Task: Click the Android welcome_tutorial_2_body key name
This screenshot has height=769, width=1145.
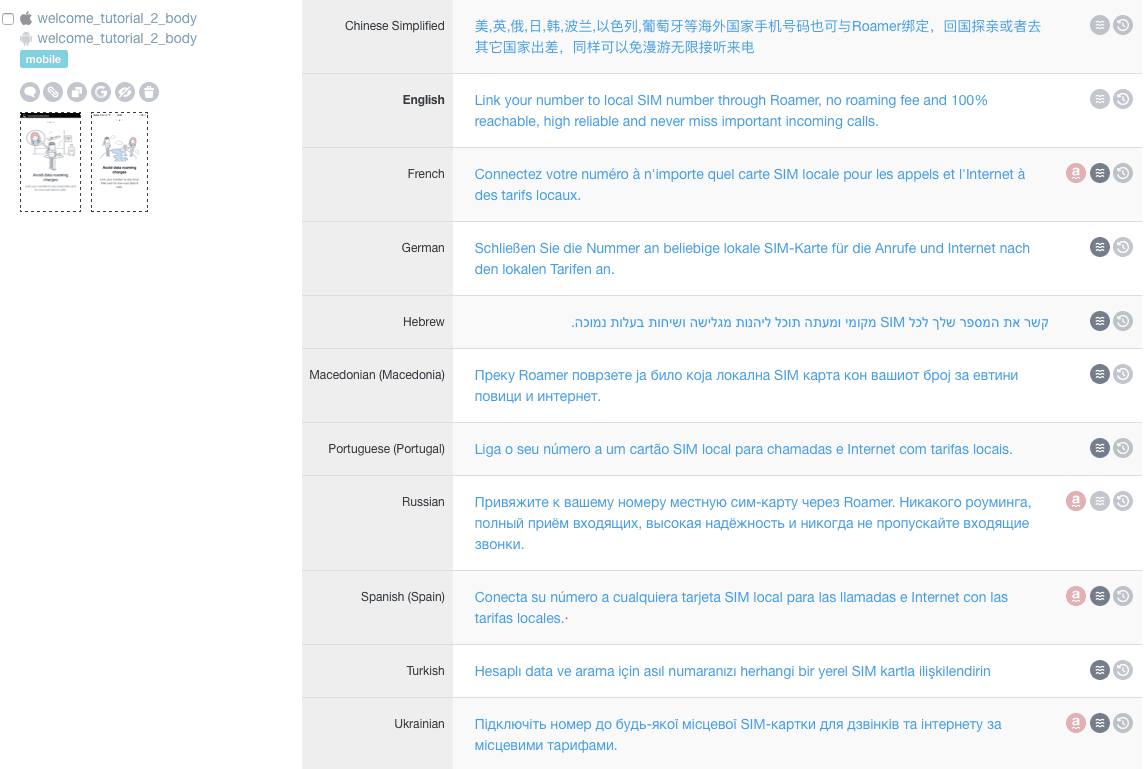Action: point(117,38)
